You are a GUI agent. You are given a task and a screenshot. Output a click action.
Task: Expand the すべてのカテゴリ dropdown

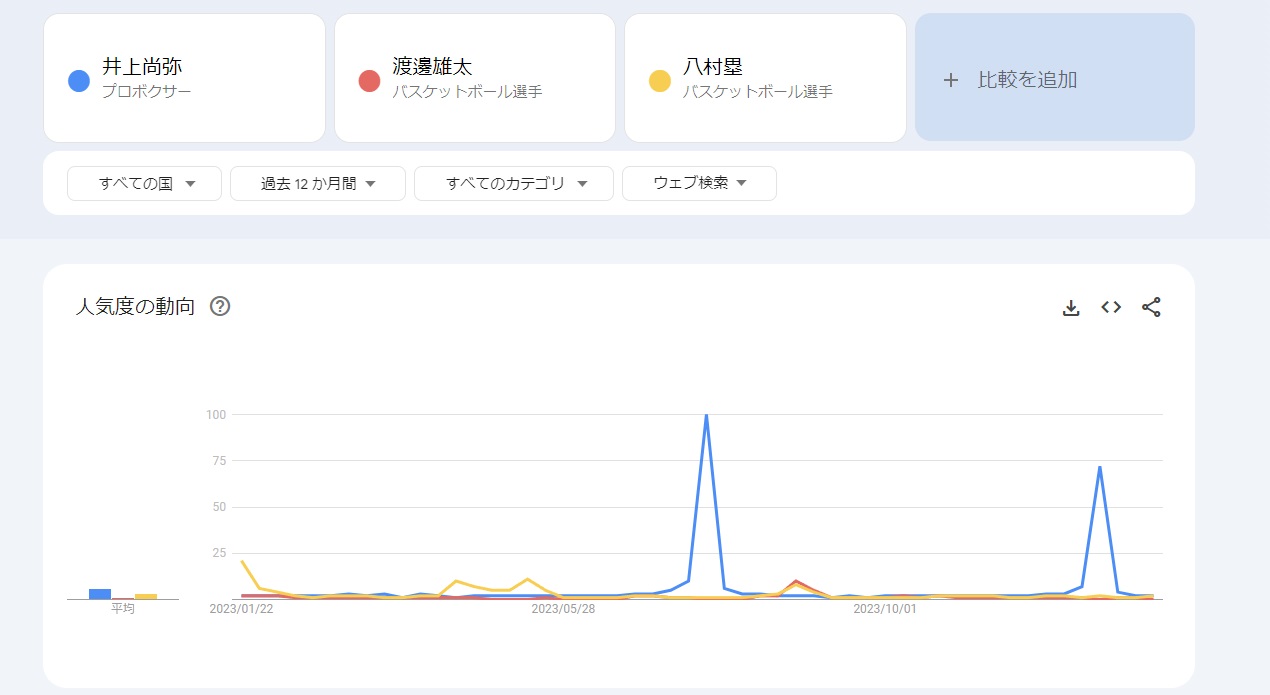point(514,183)
